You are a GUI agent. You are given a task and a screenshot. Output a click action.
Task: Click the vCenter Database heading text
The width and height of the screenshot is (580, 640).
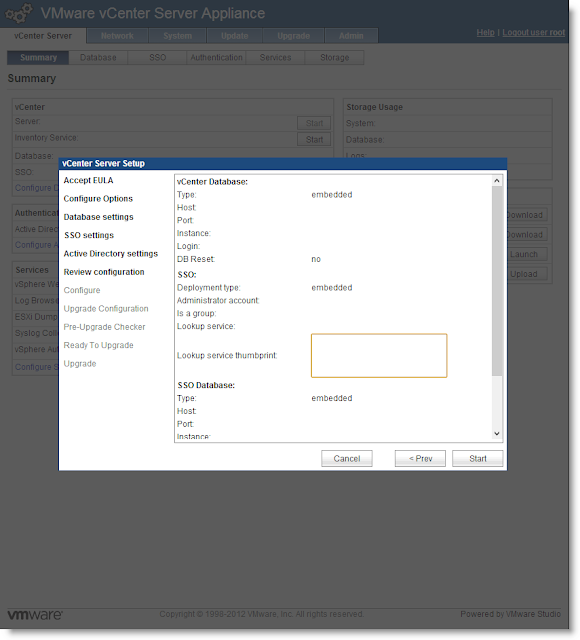[x=212, y=182]
